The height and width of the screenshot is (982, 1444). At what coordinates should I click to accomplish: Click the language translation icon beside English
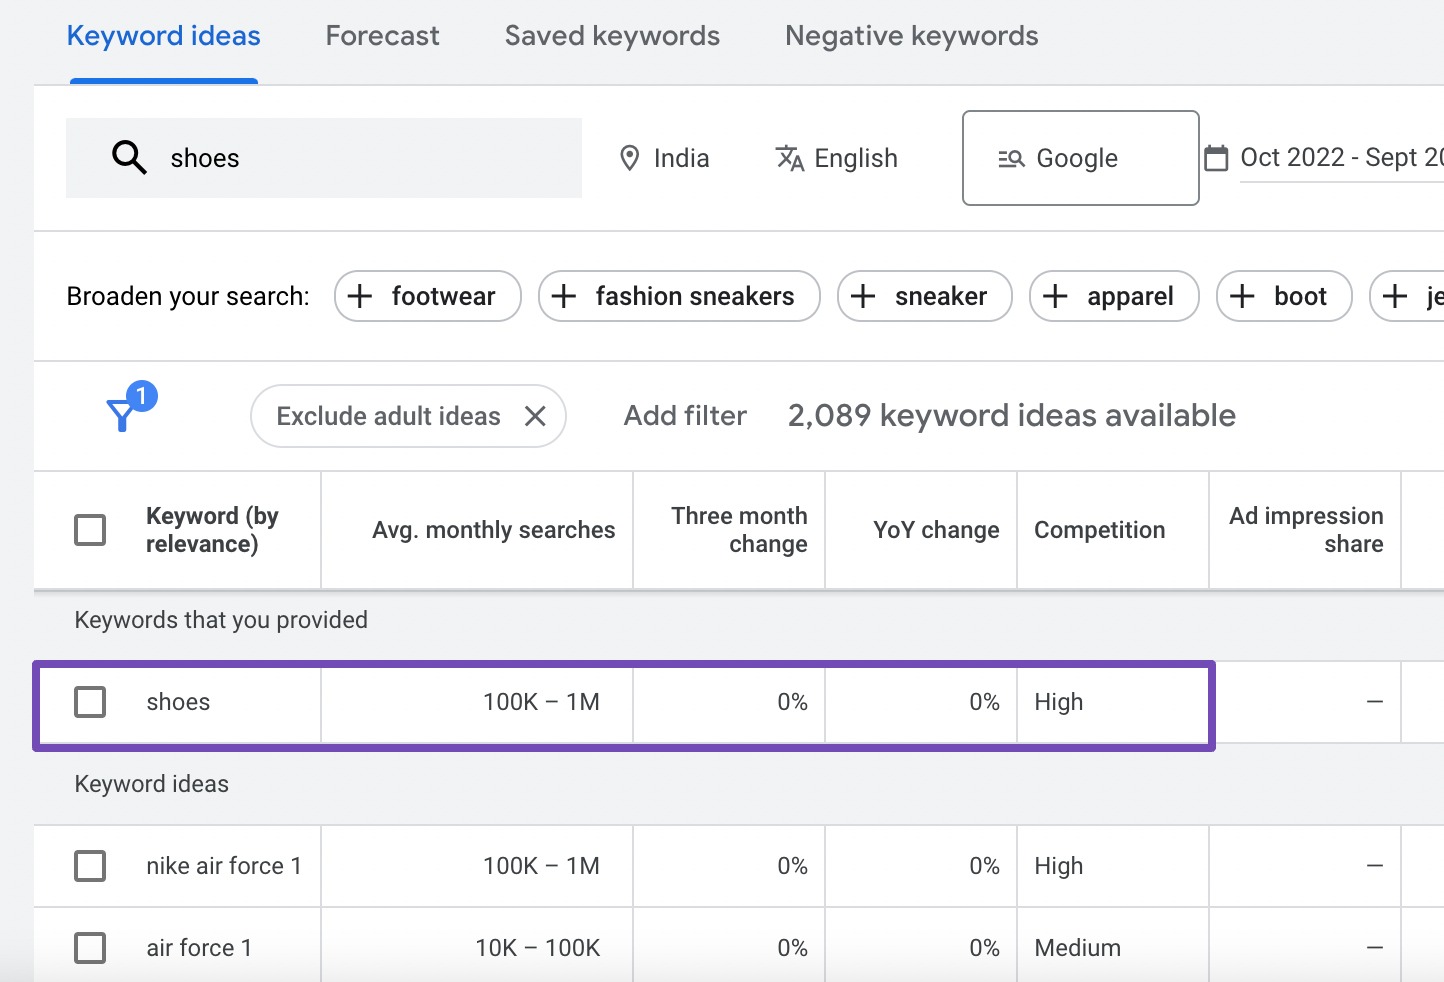click(789, 158)
